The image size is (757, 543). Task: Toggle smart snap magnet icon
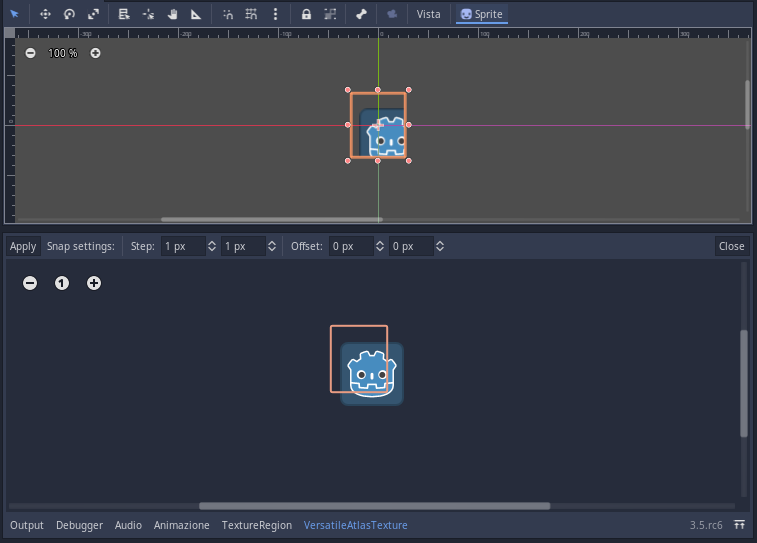[x=227, y=14]
